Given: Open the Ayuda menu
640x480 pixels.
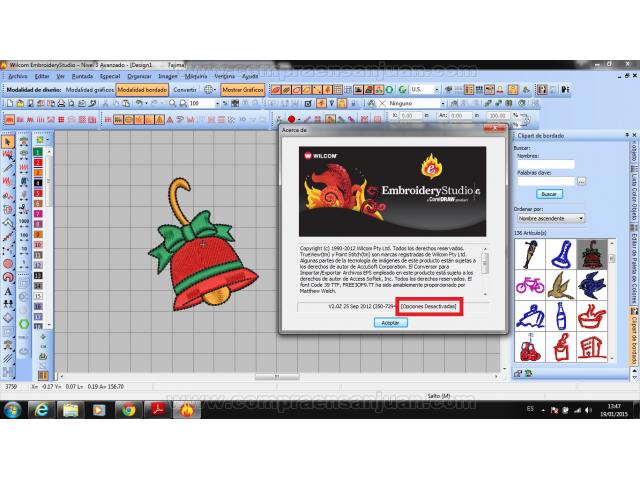Looking at the screenshot, I should tap(250, 76).
